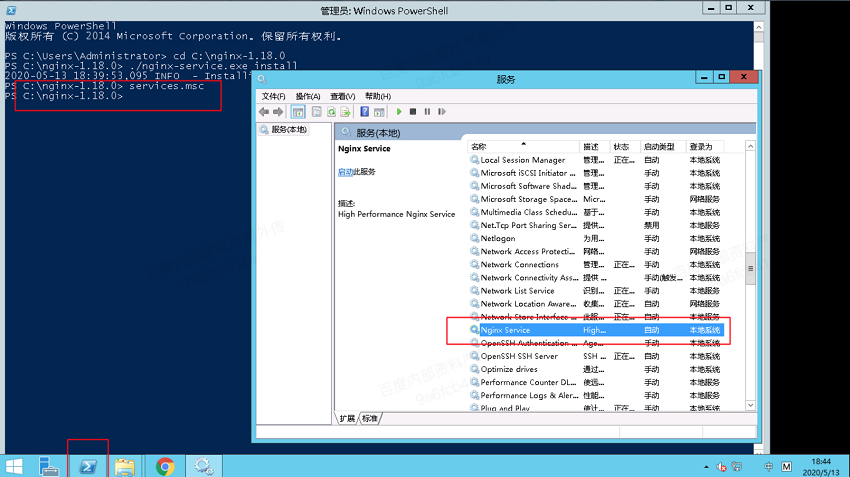850x477 pixels.
Task: Sort by the 登录为 column header
Action: (x=705, y=146)
